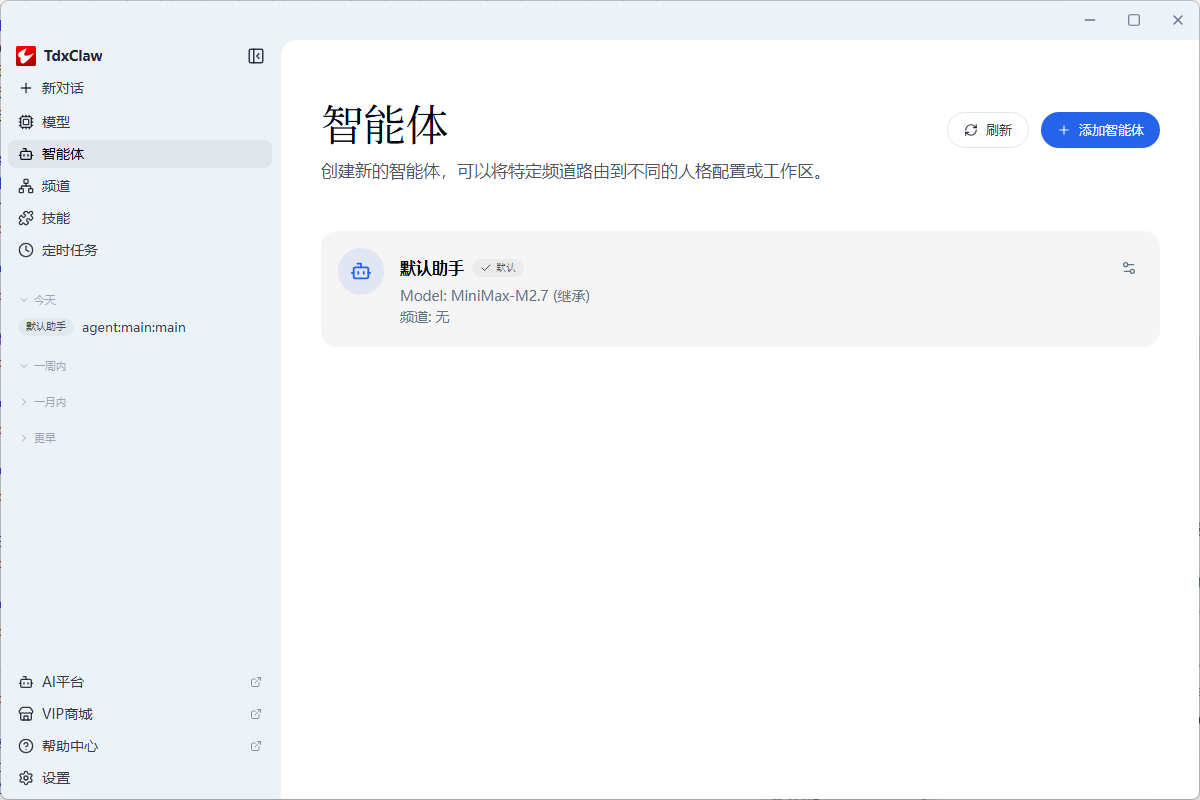This screenshot has width=1200, height=800.
Task: Click the store icon beside VIP商城
Action: click(26, 714)
